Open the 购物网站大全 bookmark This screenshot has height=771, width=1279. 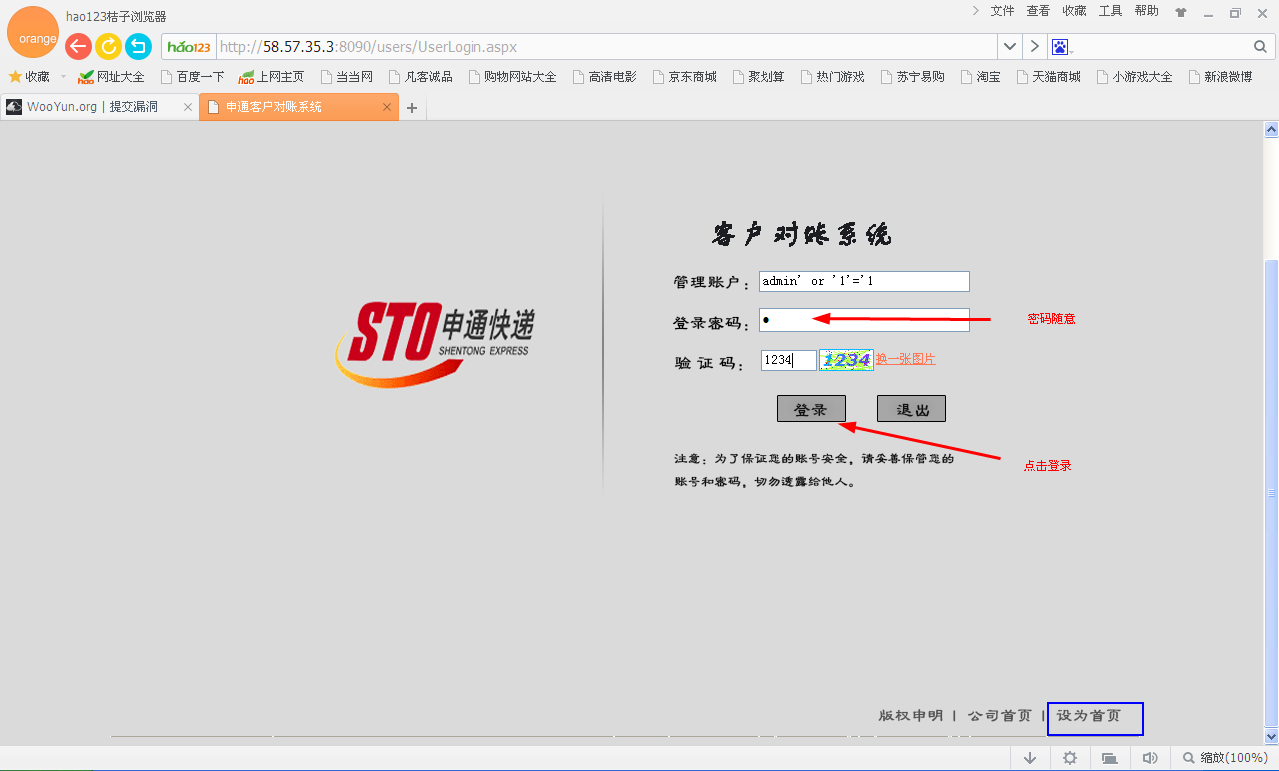(x=512, y=77)
